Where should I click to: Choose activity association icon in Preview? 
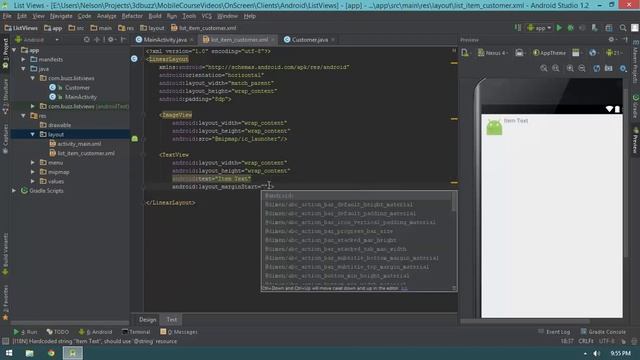click(576, 53)
